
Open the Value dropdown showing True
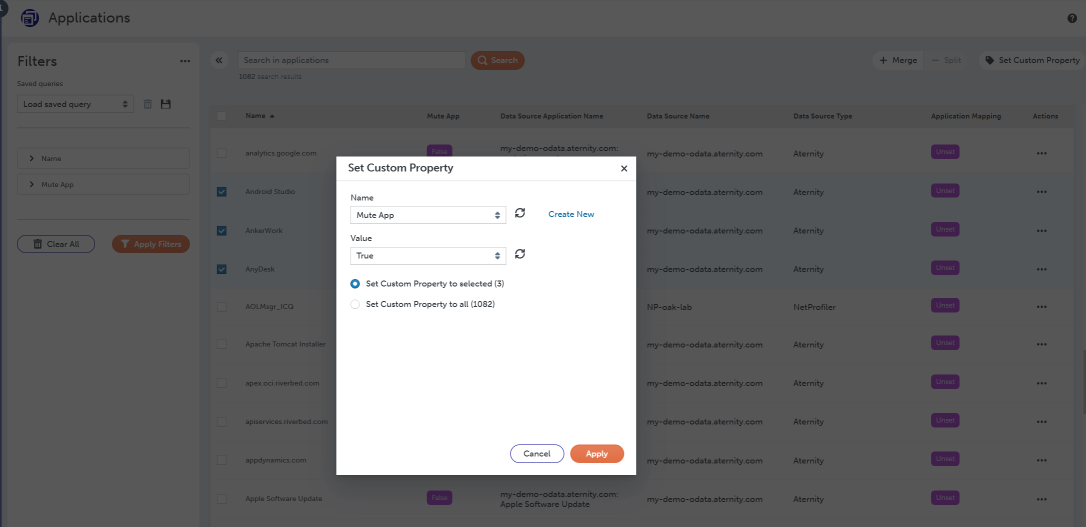pyautogui.click(x=428, y=256)
